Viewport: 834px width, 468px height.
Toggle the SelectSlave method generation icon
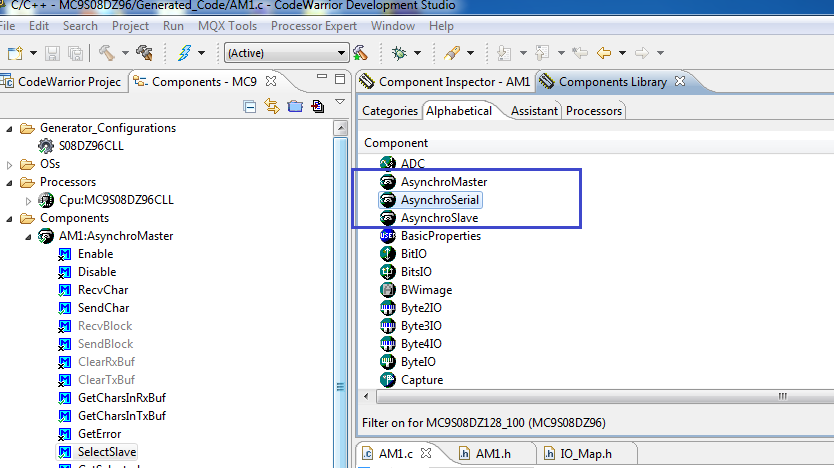pyautogui.click(x=64, y=453)
